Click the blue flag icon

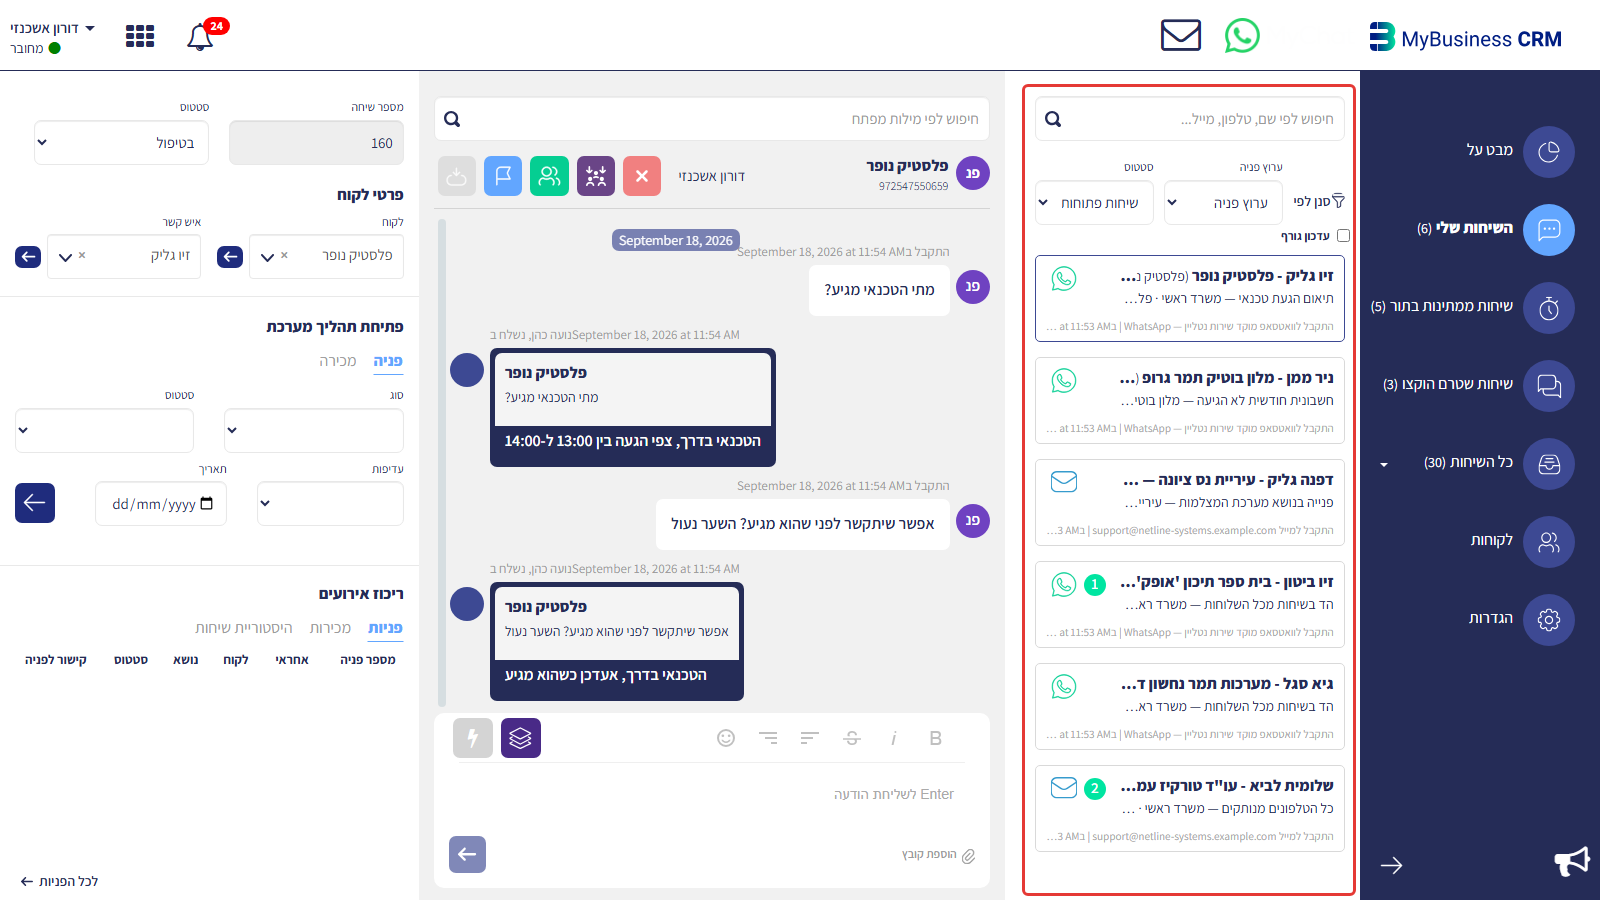(x=503, y=176)
